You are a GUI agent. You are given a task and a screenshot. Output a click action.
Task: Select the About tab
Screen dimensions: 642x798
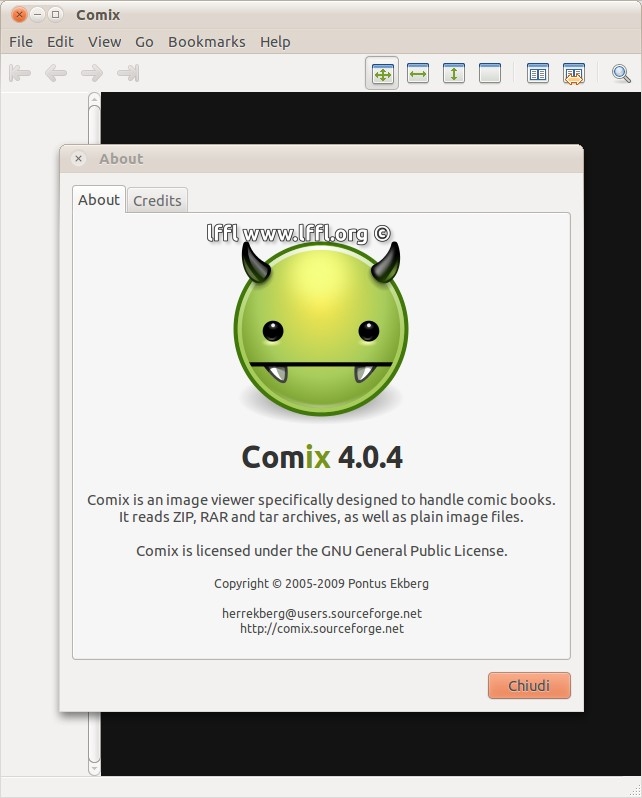click(x=99, y=200)
